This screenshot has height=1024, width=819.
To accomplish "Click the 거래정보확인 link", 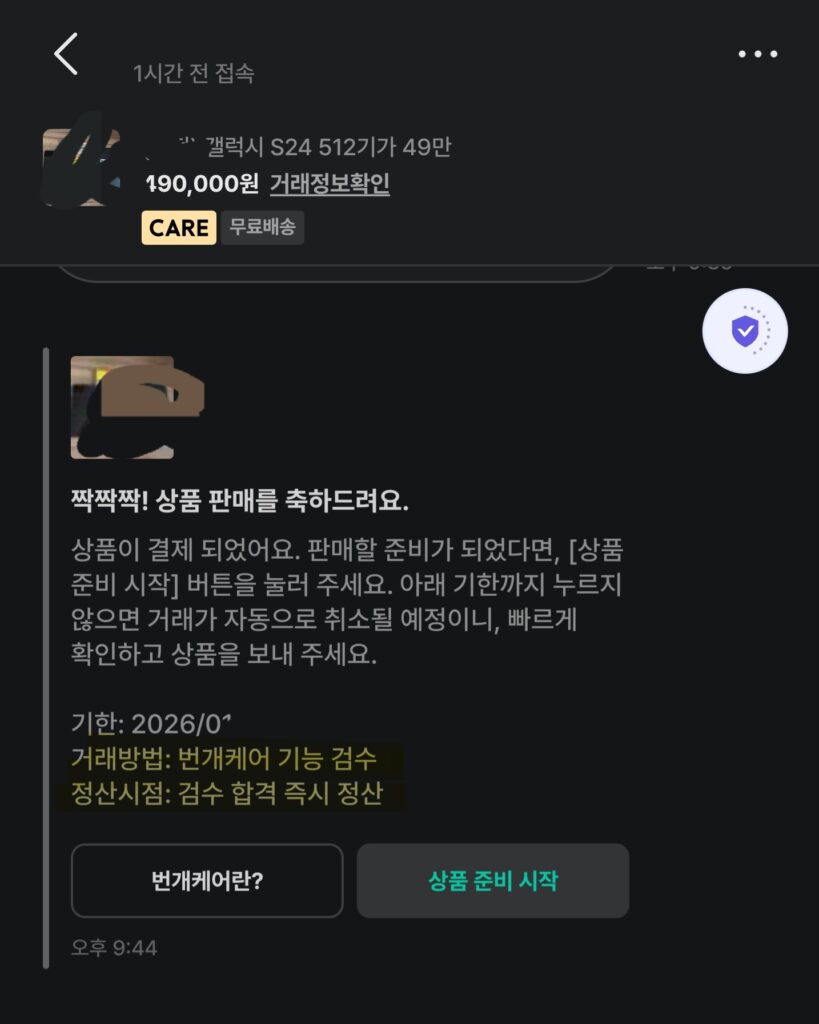I will [x=329, y=184].
